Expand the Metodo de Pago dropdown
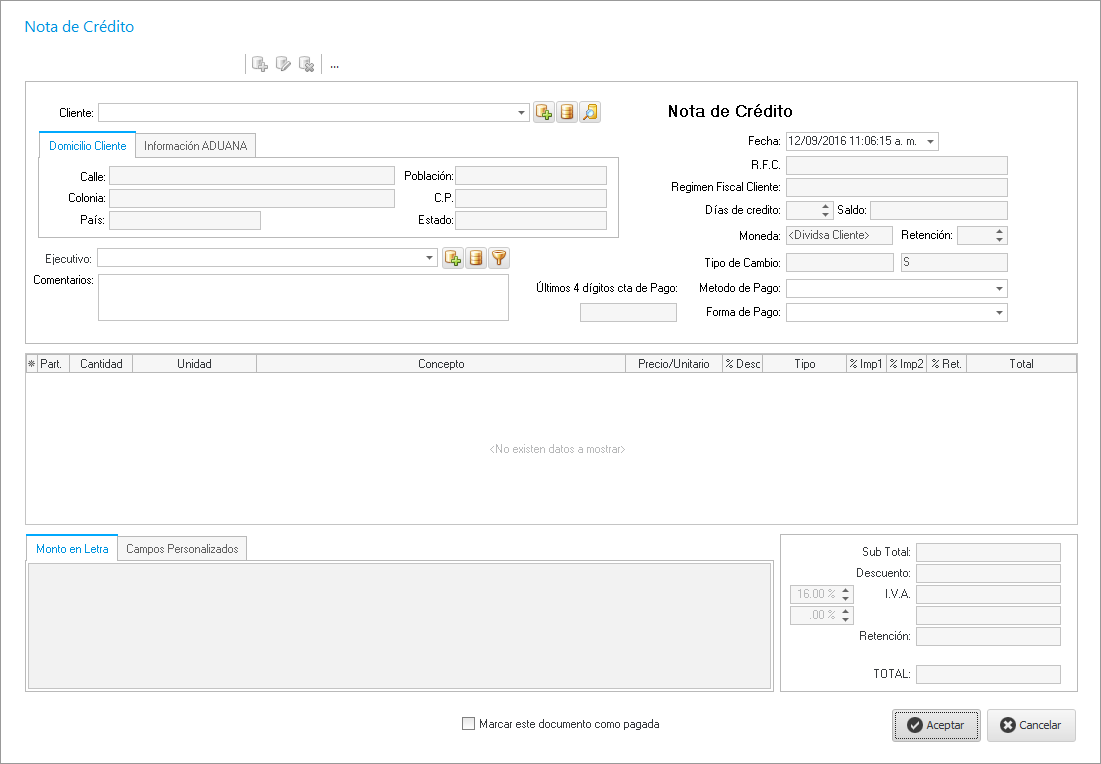Screen dimensions: 1101x764 click(x=999, y=289)
